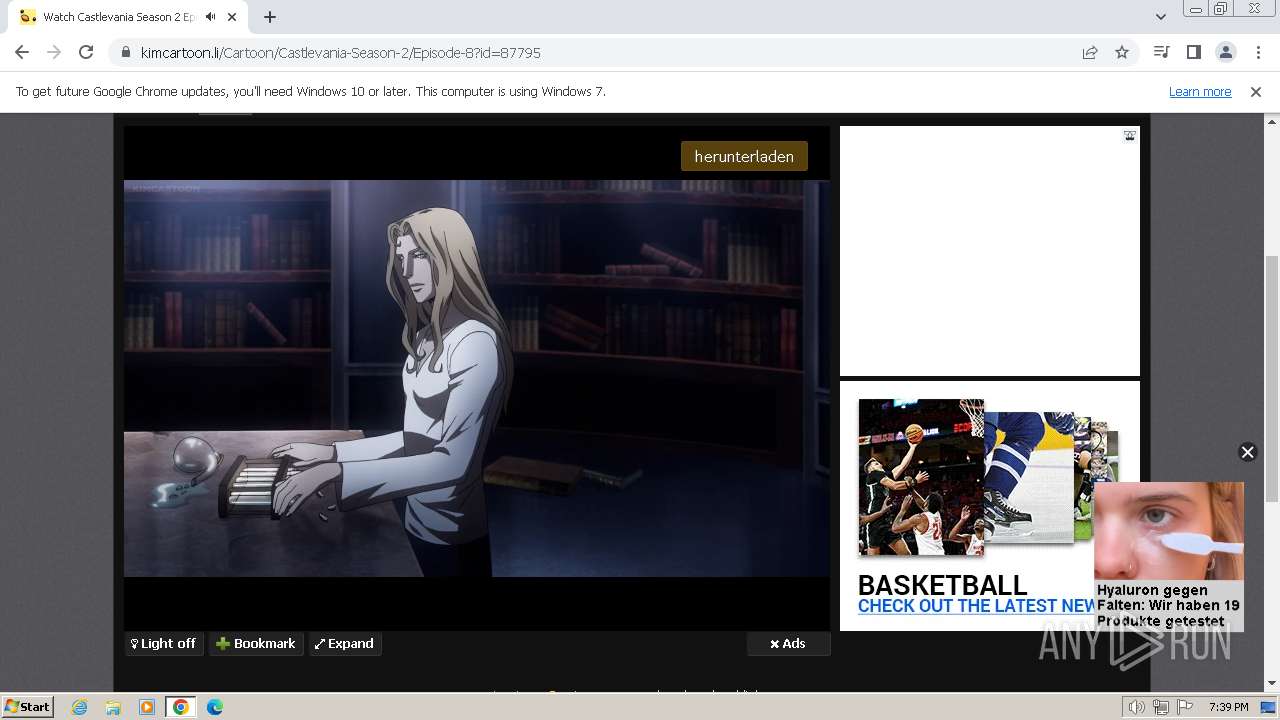Open the network tray icon

[x=1161, y=707]
